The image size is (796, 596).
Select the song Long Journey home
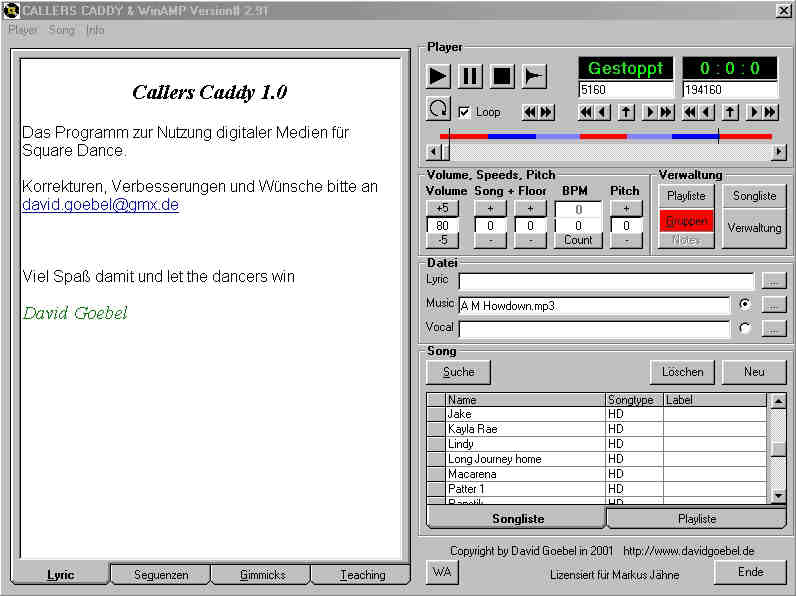coord(596,459)
